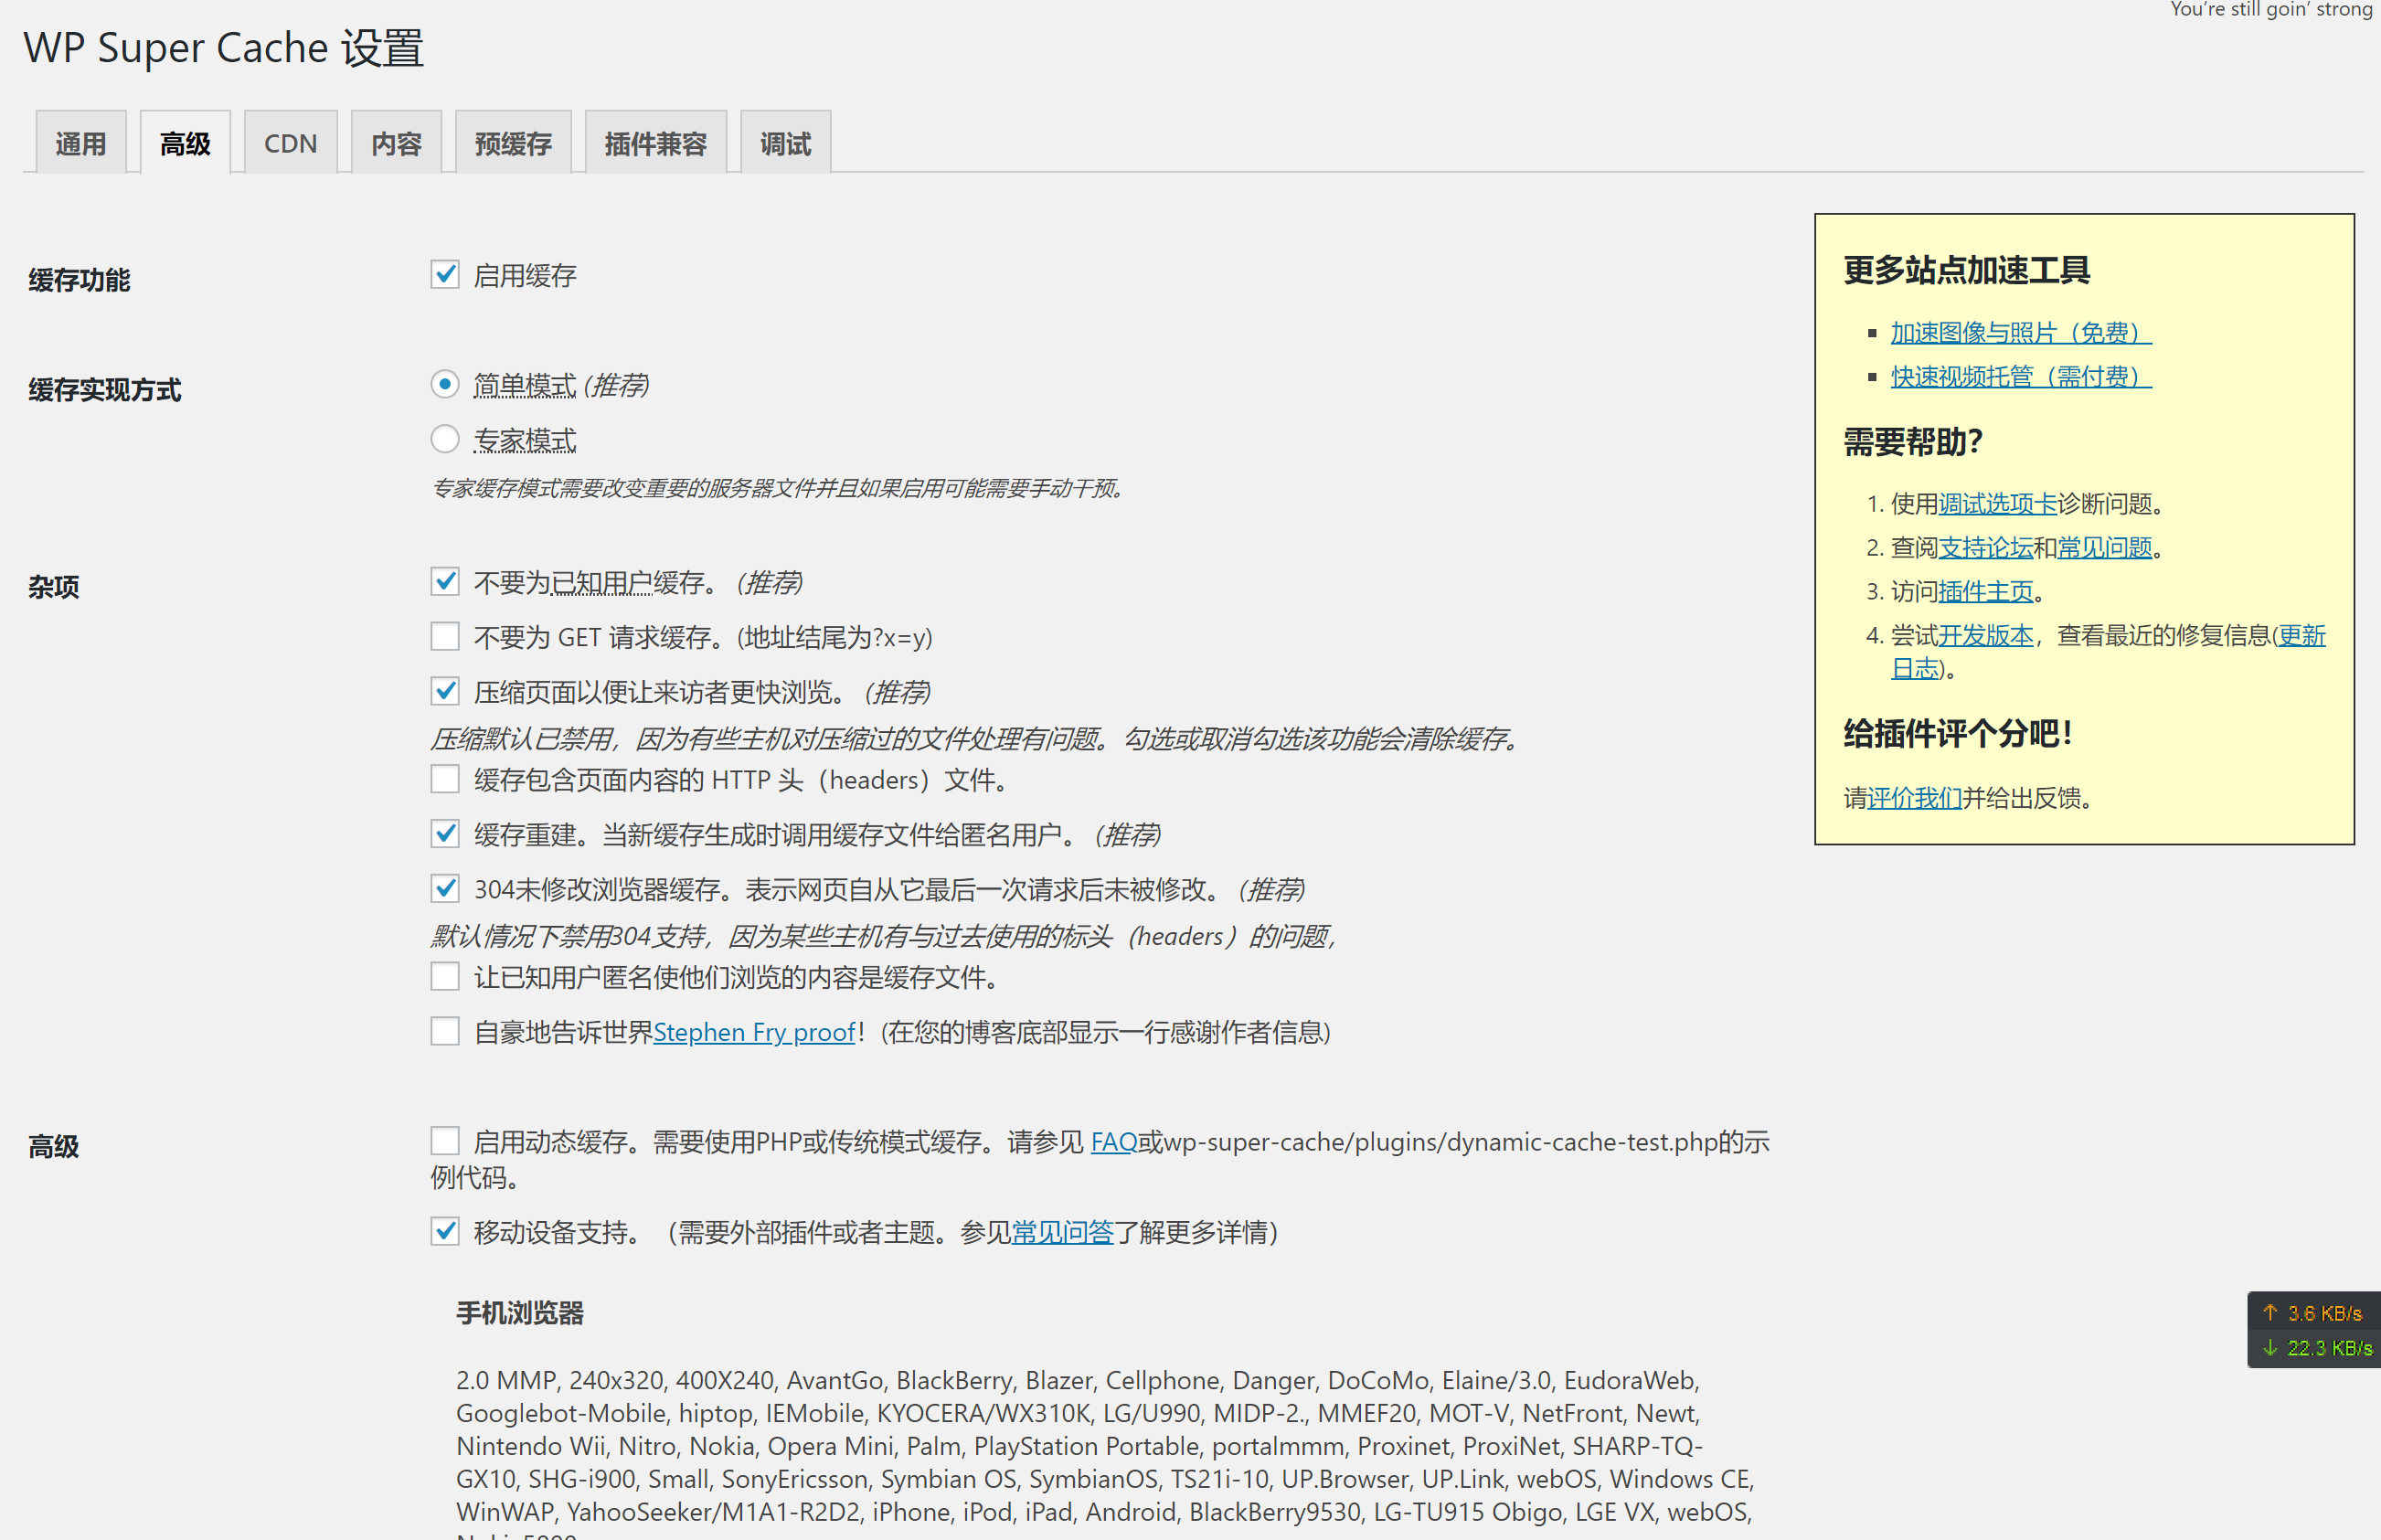Click the 给插件评个分吧! heading
The height and width of the screenshot is (1540, 2381).
[1957, 734]
